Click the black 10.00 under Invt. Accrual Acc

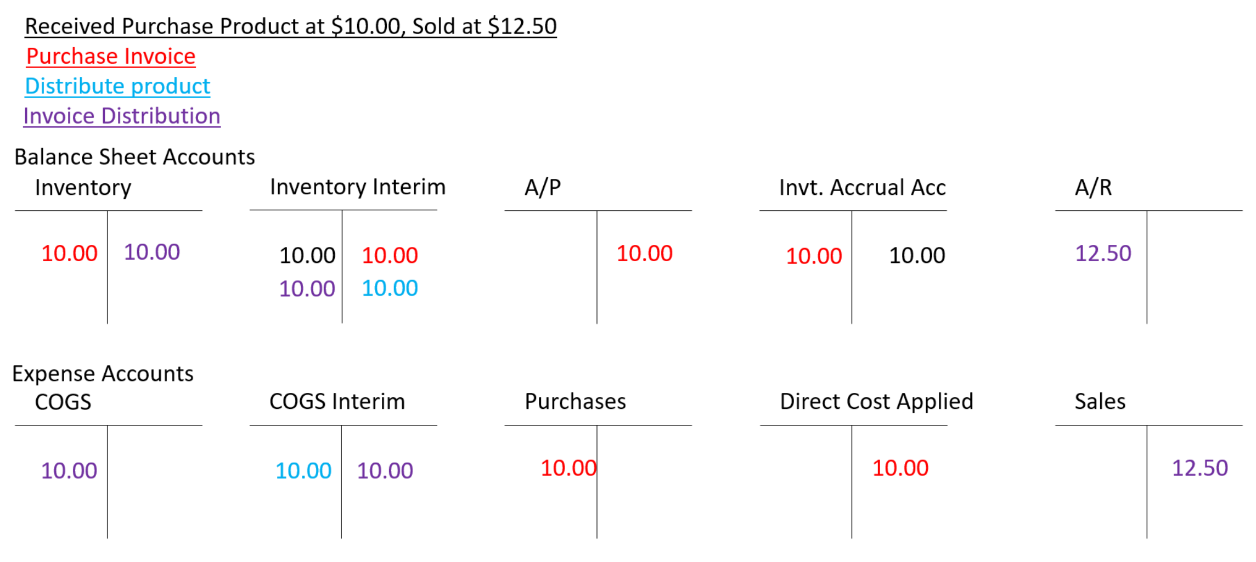[917, 256]
